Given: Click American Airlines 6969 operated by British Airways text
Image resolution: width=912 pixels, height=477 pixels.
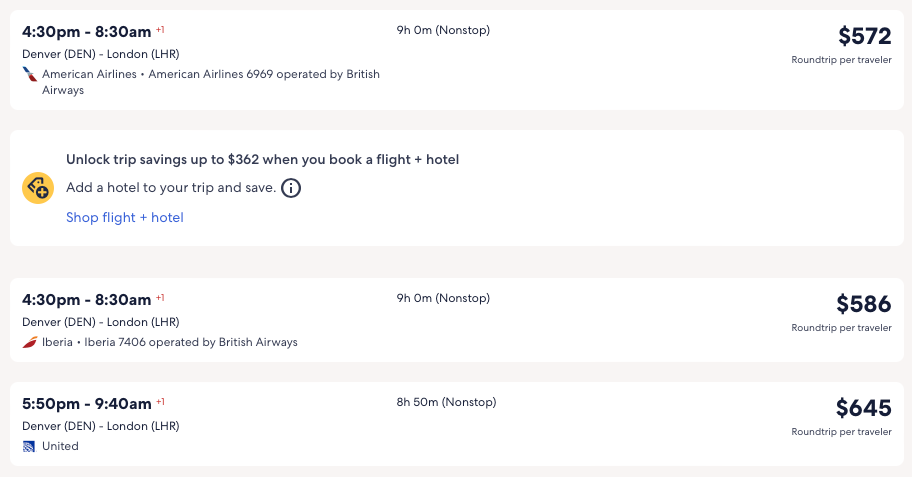Looking at the screenshot, I should click(264, 74).
